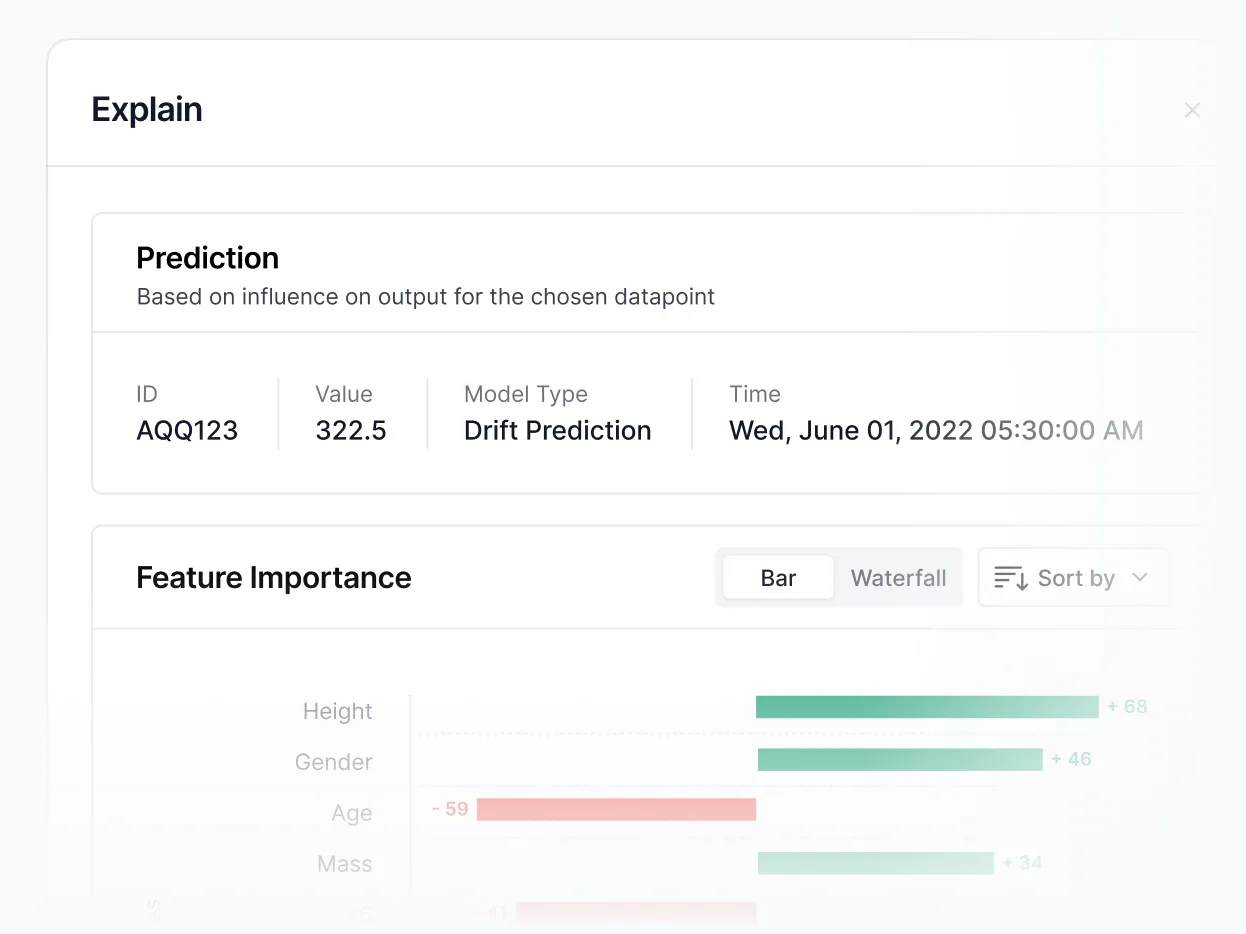Click the sort lines icon beside Sort by
This screenshot has width=1246, height=934.
tap(1010, 578)
